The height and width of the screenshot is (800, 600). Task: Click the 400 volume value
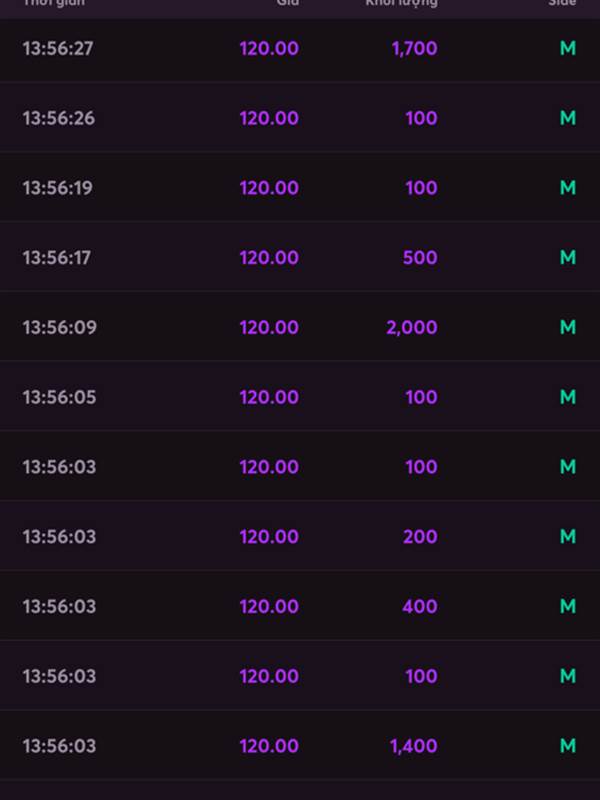(x=419, y=607)
